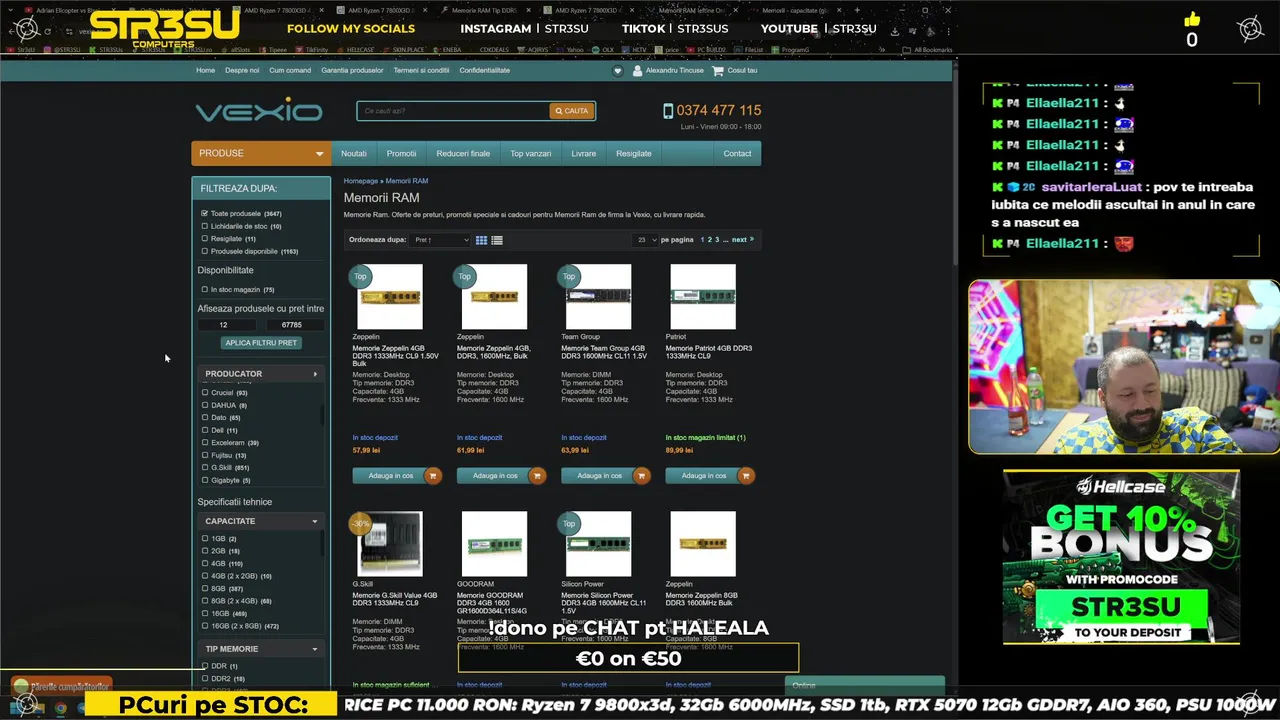Open the Ordoneaza dupa sort dropdown
Screen dimensions: 1280x720
[x=440, y=240]
